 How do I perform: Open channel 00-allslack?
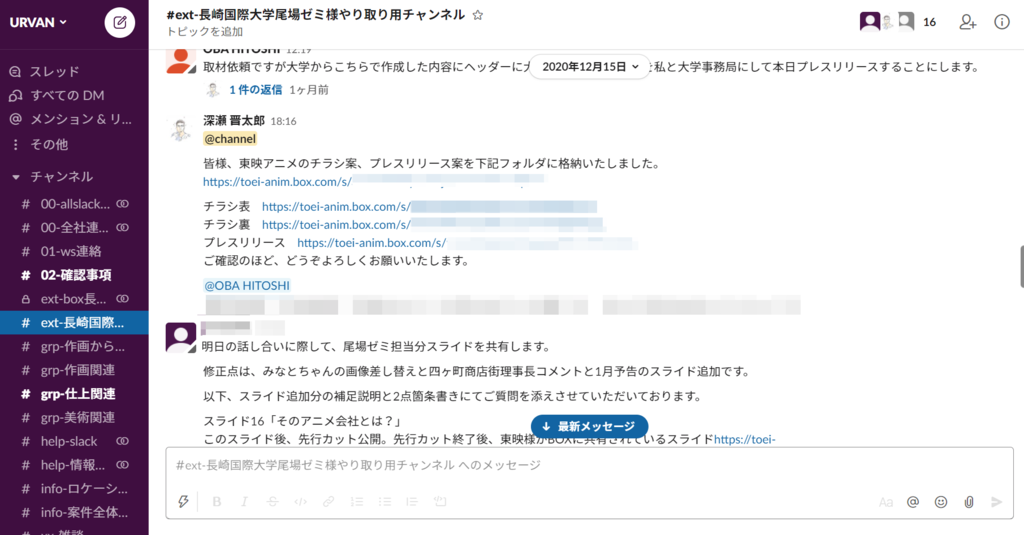(x=74, y=204)
